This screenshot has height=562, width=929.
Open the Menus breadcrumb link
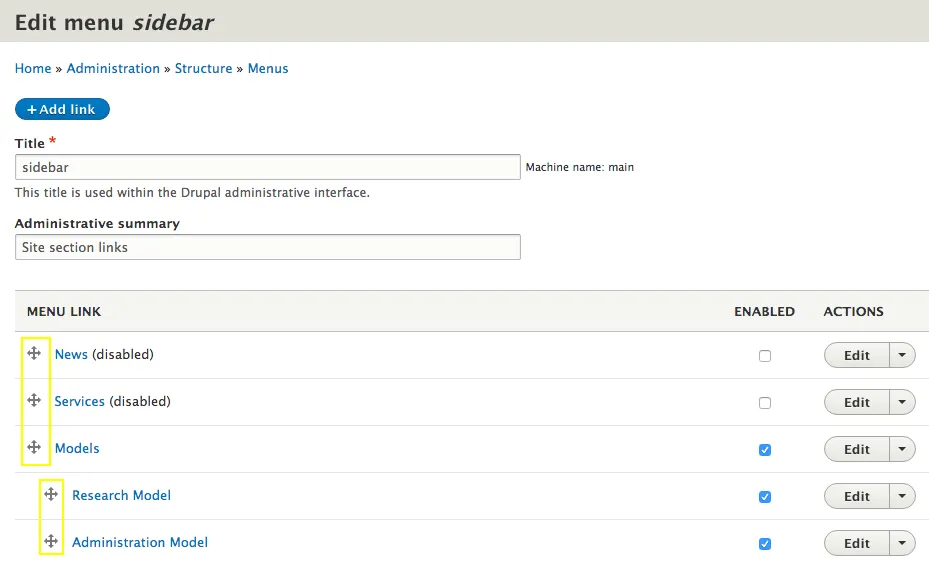pyautogui.click(x=268, y=69)
